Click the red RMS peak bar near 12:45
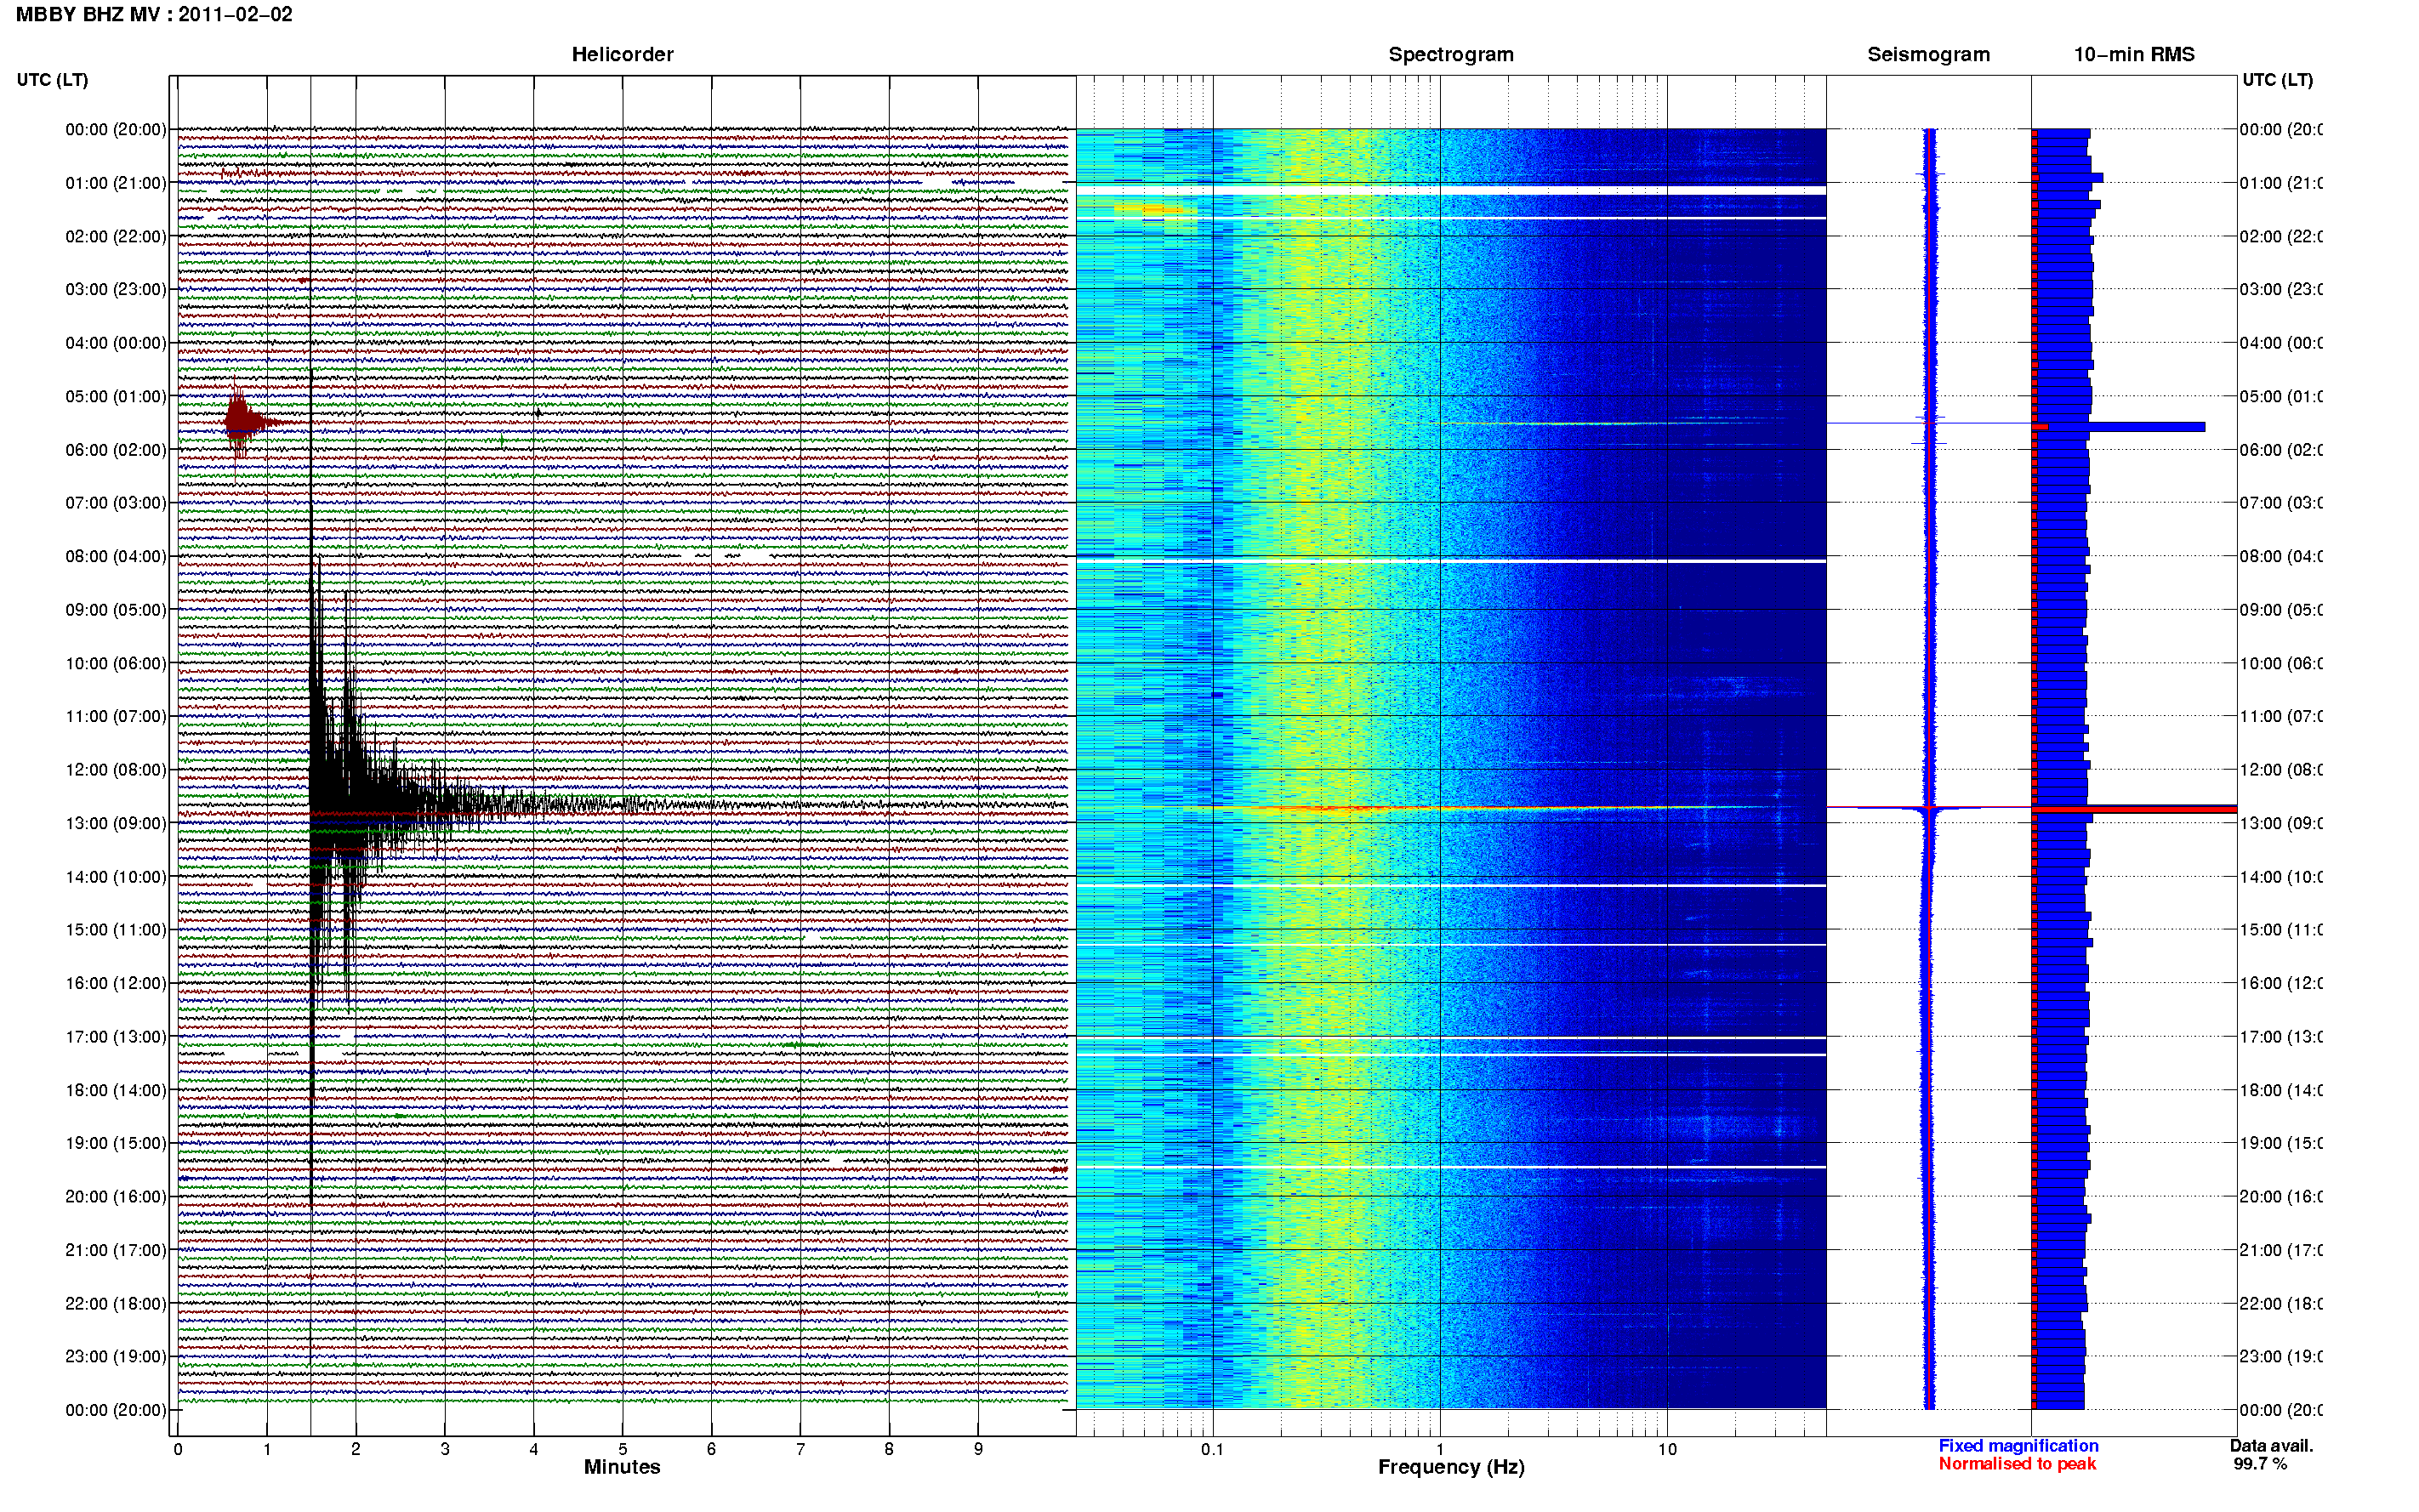This screenshot has width=2419, height=1512. click(x=2134, y=809)
